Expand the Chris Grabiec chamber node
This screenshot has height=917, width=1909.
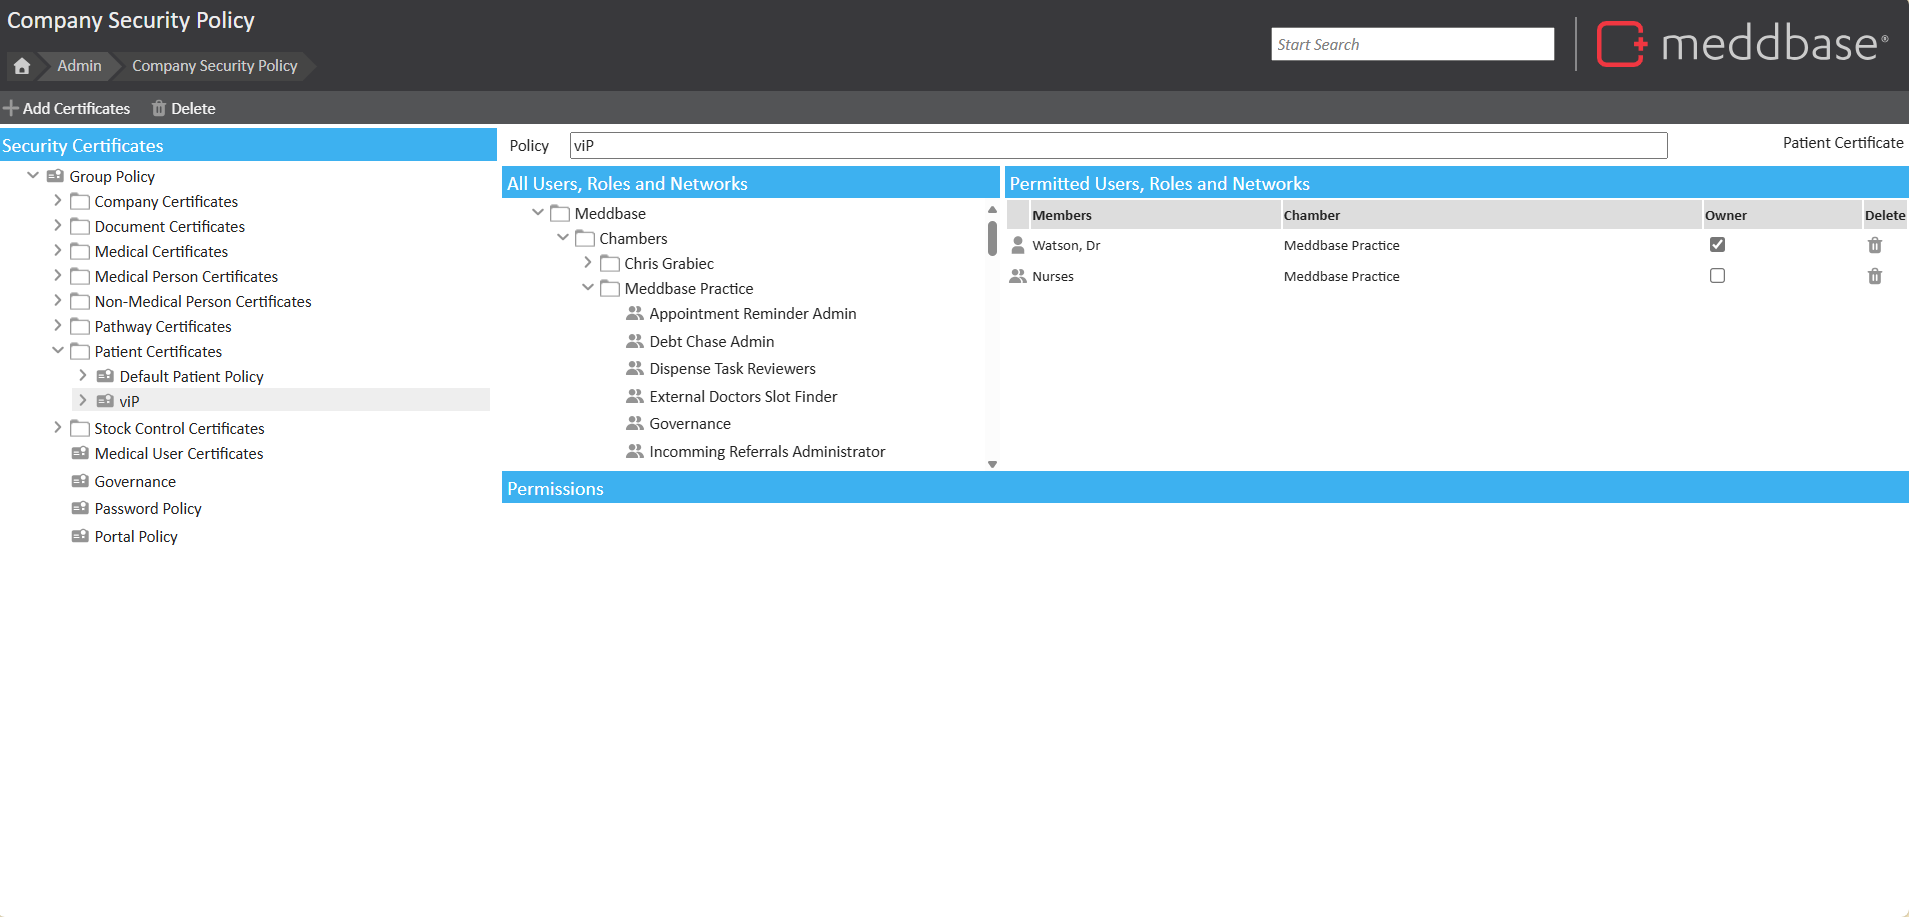click(x=588, y=263)
